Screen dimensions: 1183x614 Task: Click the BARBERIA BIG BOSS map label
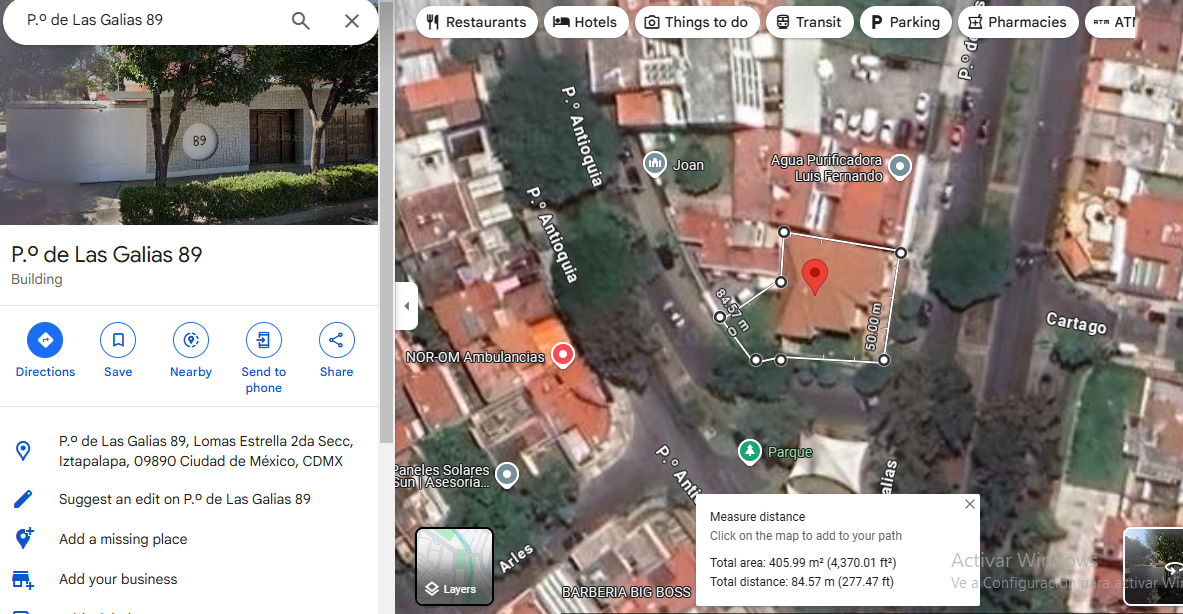[x=626, y=593]
